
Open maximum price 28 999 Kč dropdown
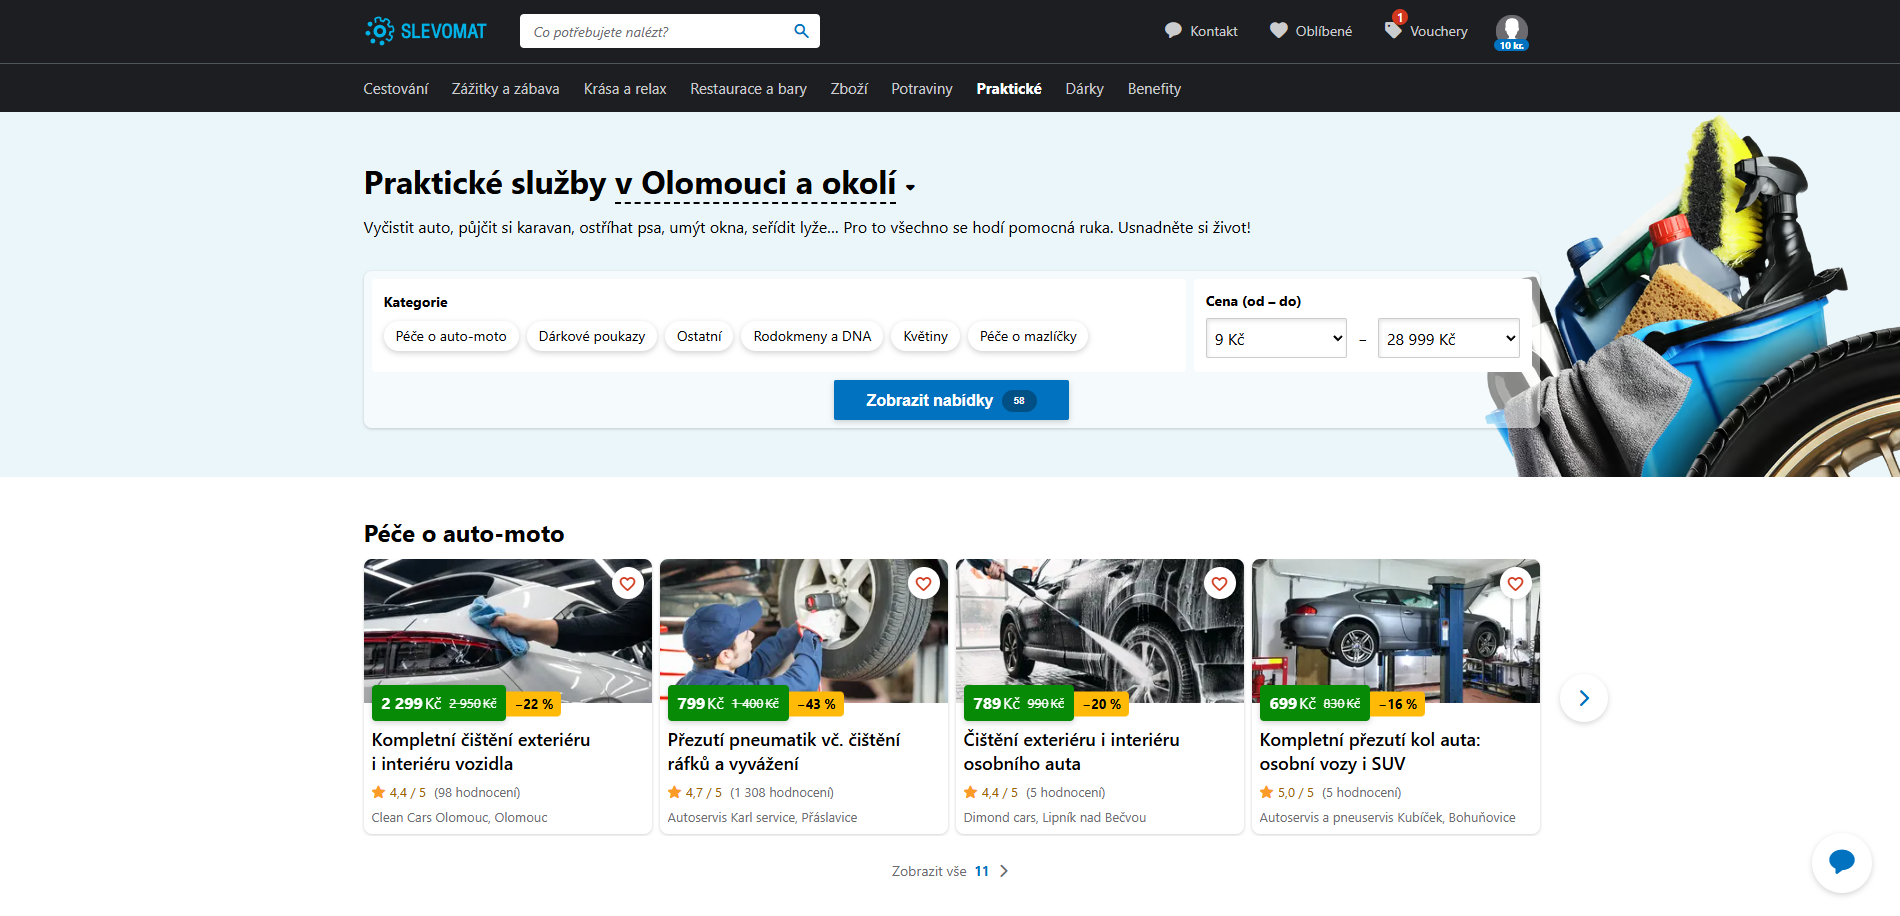(x=1448, y=339)
